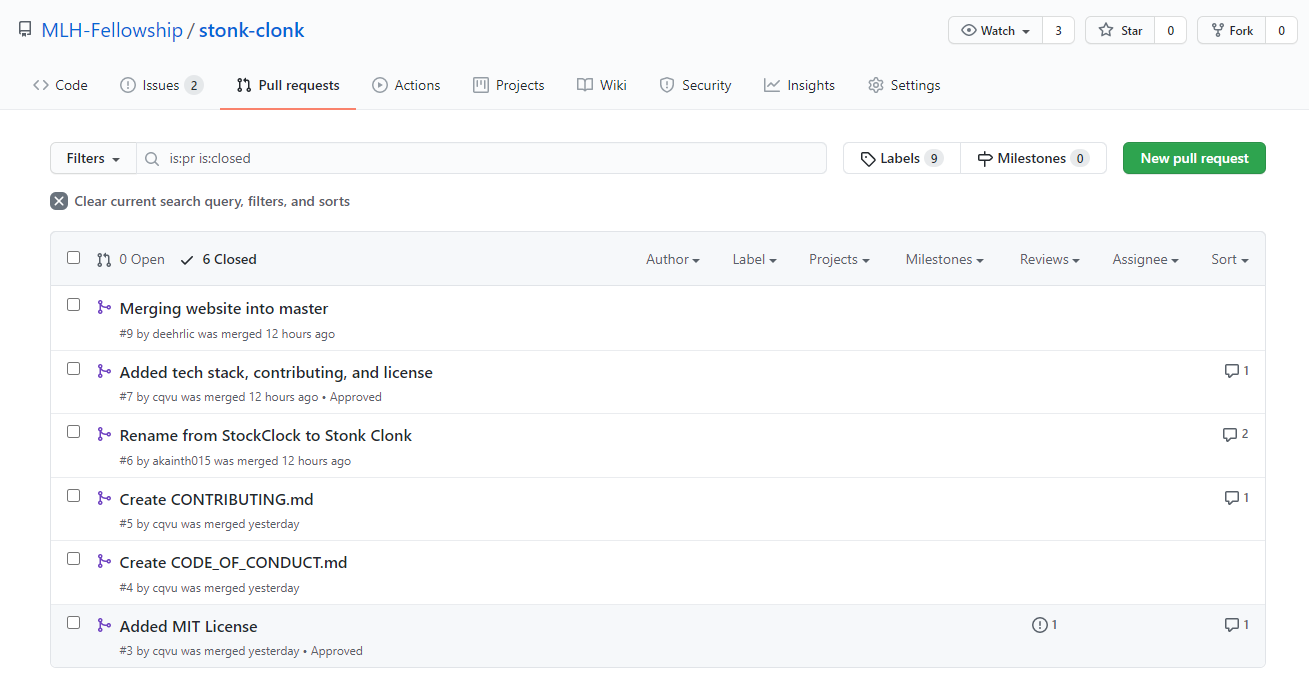Screen dimensions: 1309x690
Task: Check the box for Added tech stack PR
Action: point(73,368)
